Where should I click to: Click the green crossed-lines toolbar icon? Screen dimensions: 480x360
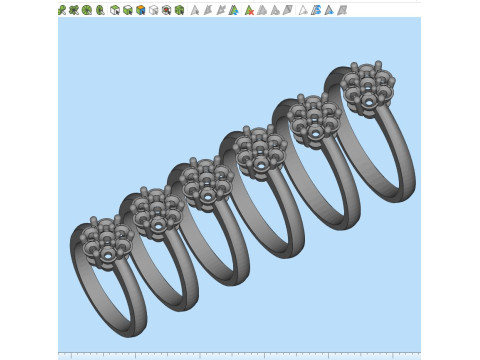click(74, 10)
